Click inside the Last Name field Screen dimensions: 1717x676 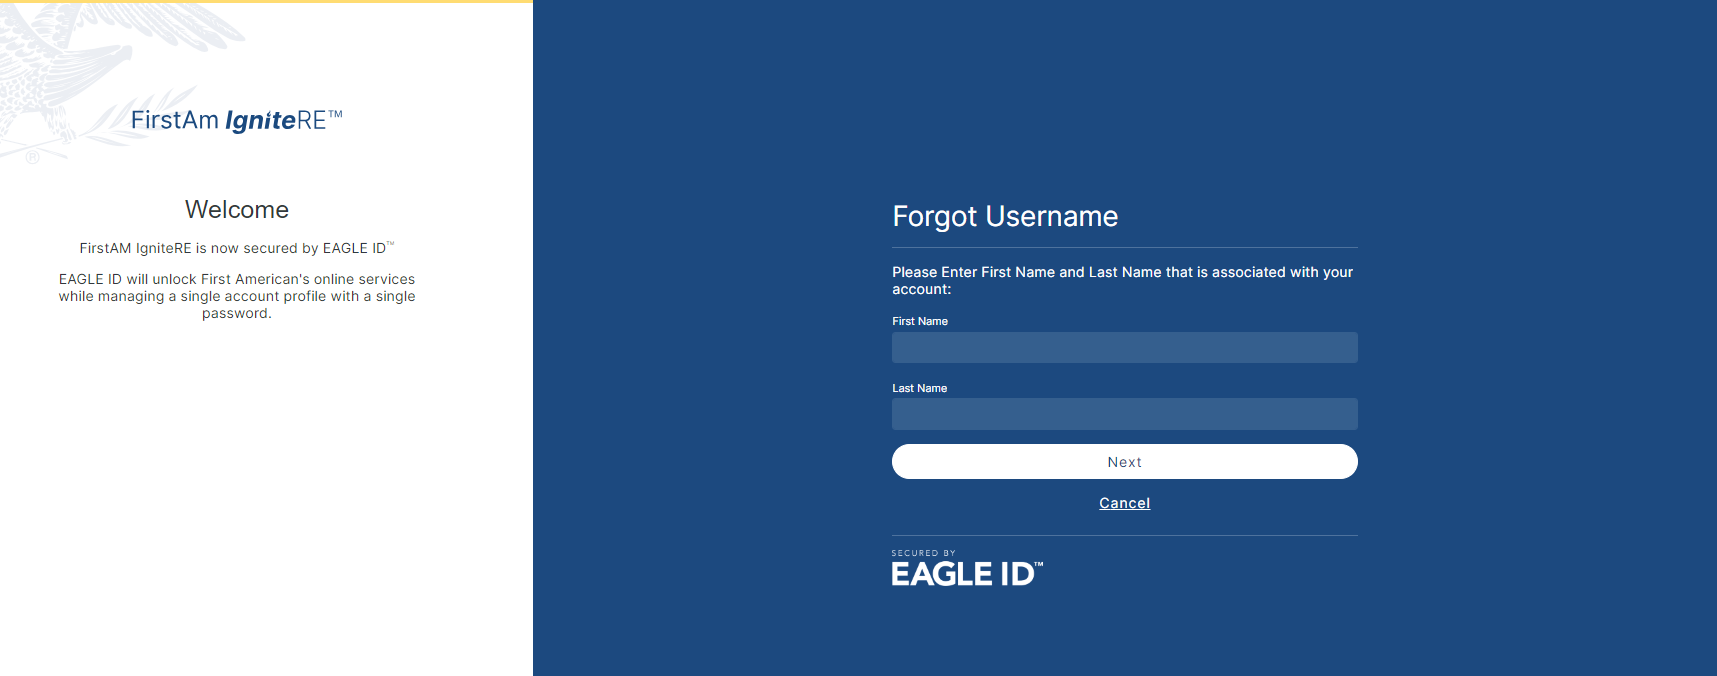1124,414
